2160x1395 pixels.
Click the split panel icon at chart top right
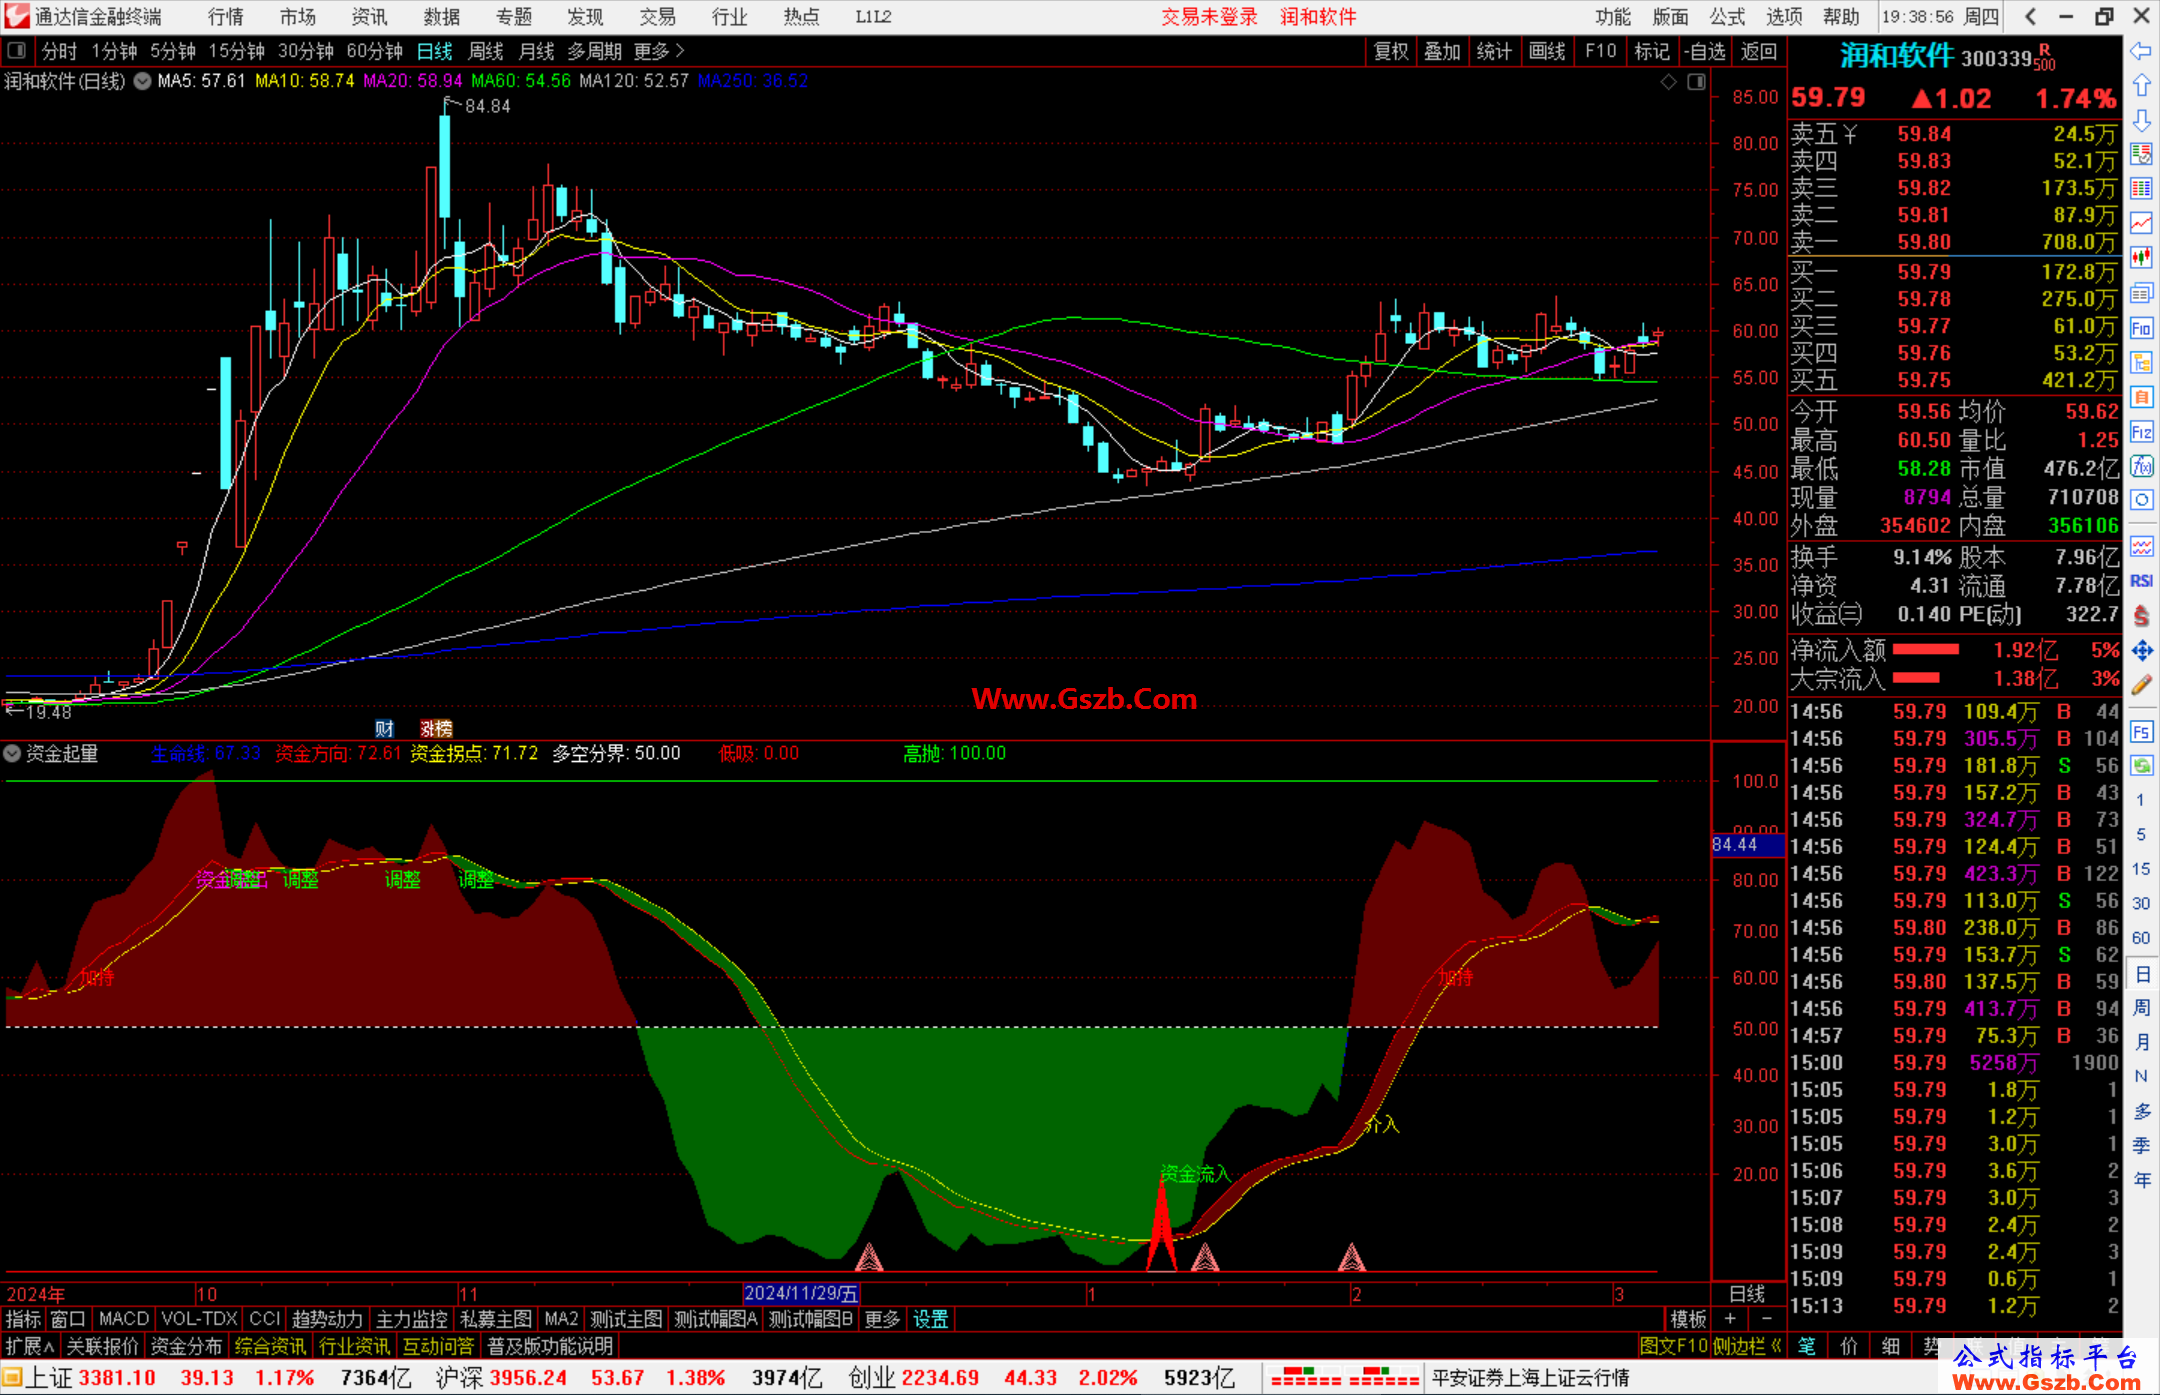[1697, 82]
